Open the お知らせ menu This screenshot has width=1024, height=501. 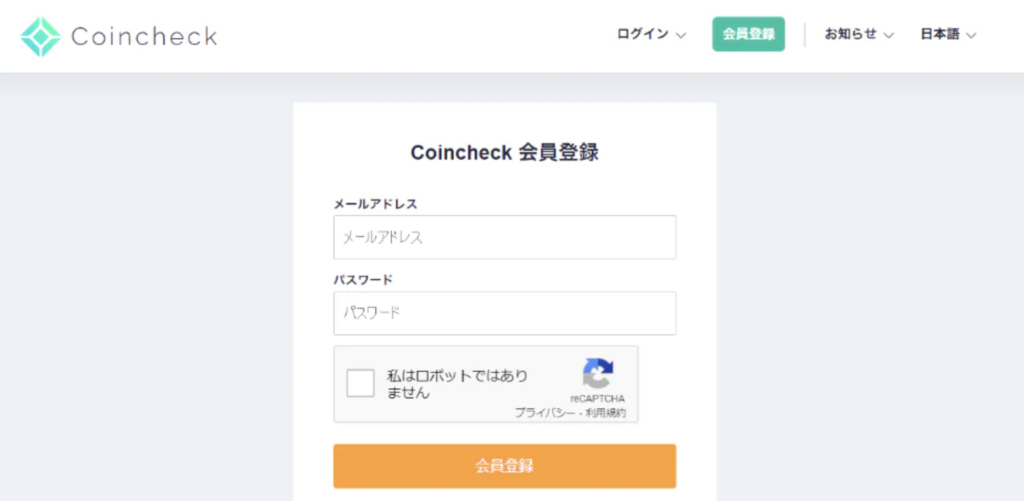click(x=851, y=34)
